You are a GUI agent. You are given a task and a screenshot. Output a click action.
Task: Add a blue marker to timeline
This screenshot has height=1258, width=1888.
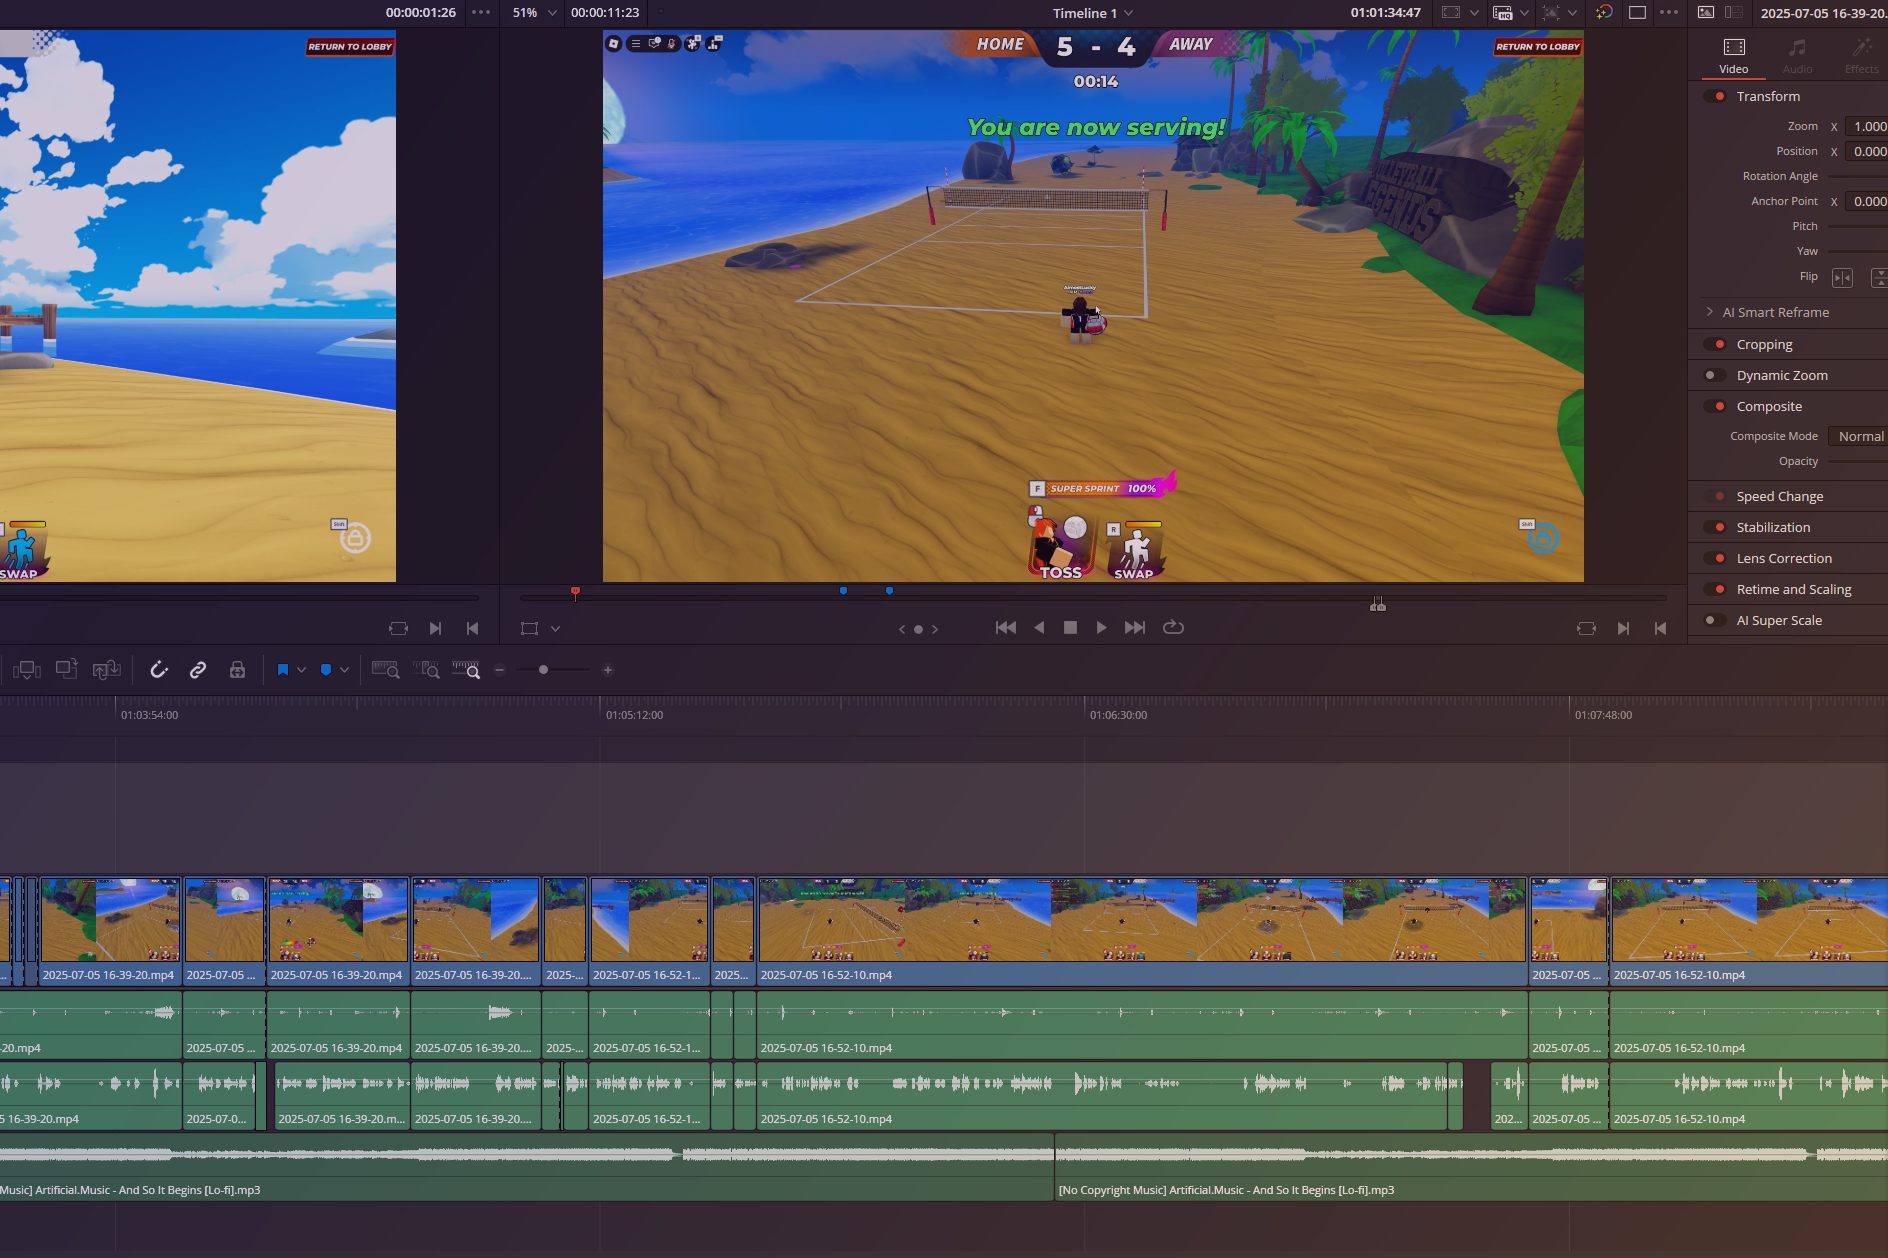click(x=326, y=670)
